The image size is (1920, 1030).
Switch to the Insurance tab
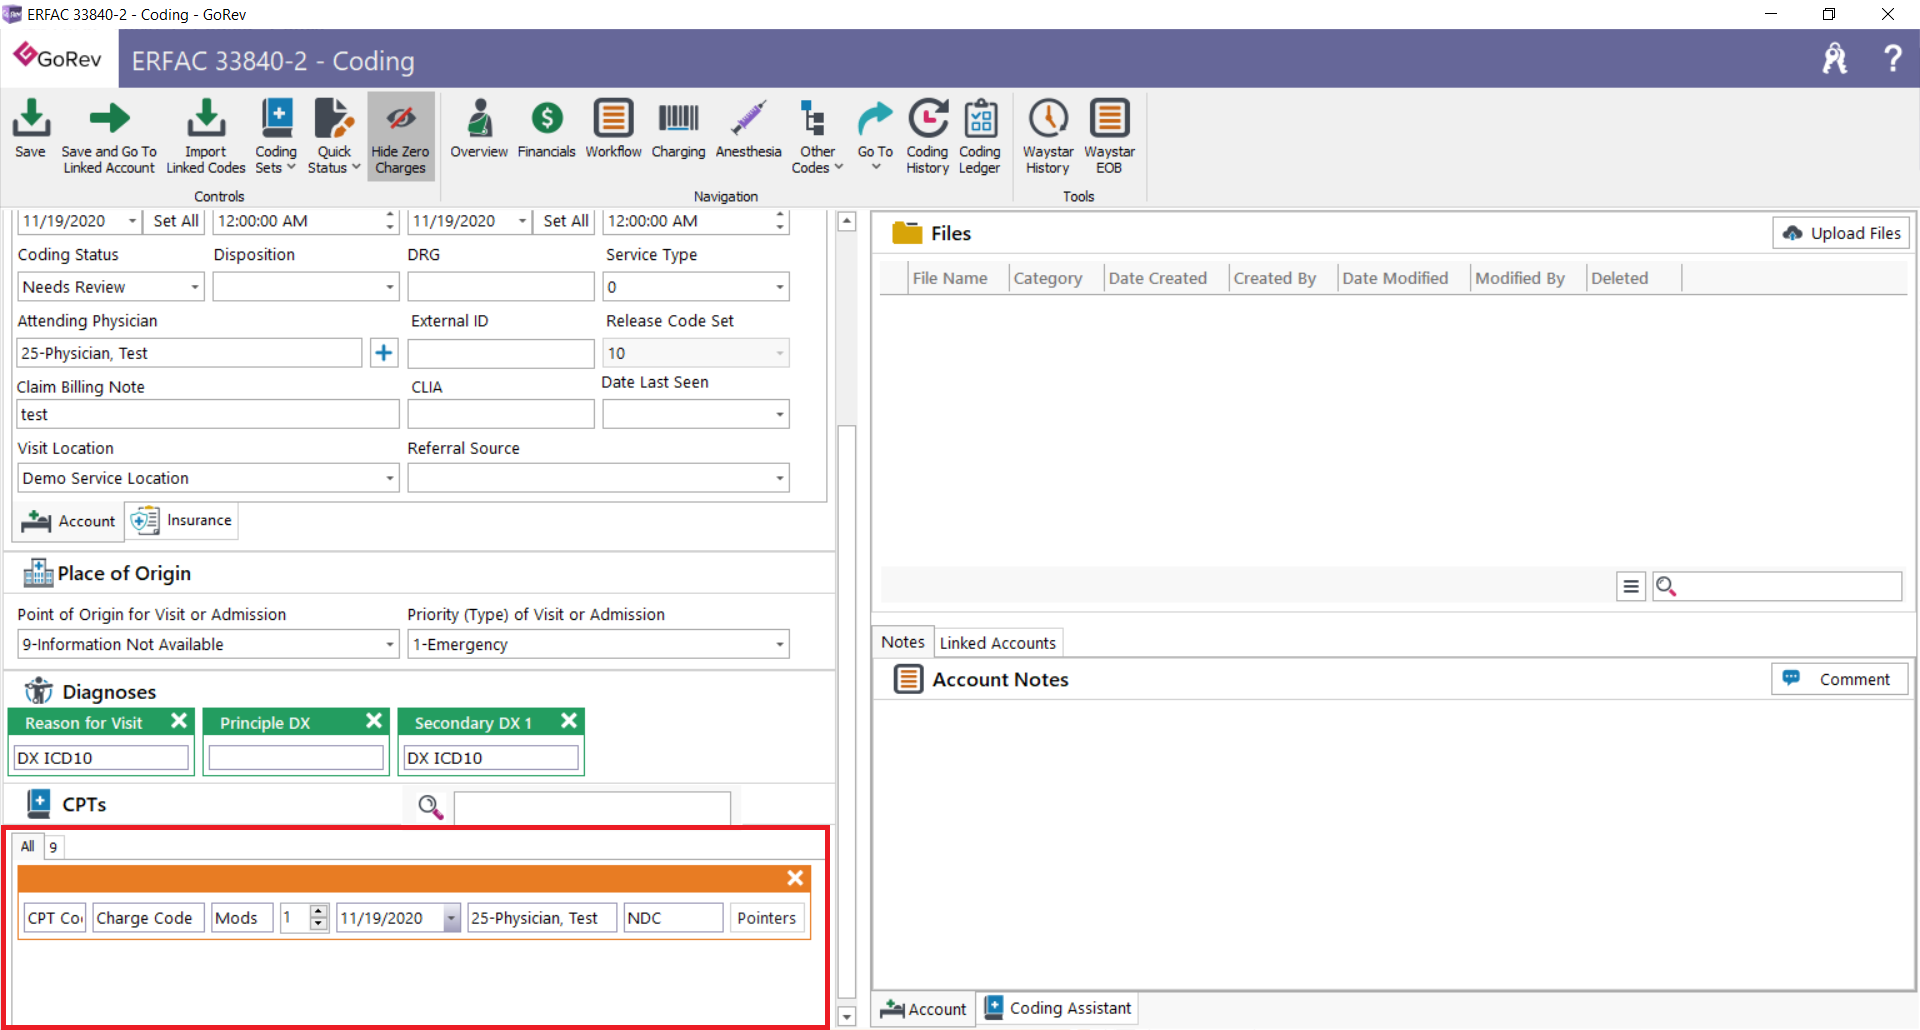pyautogui.click(x=182, y=521)
